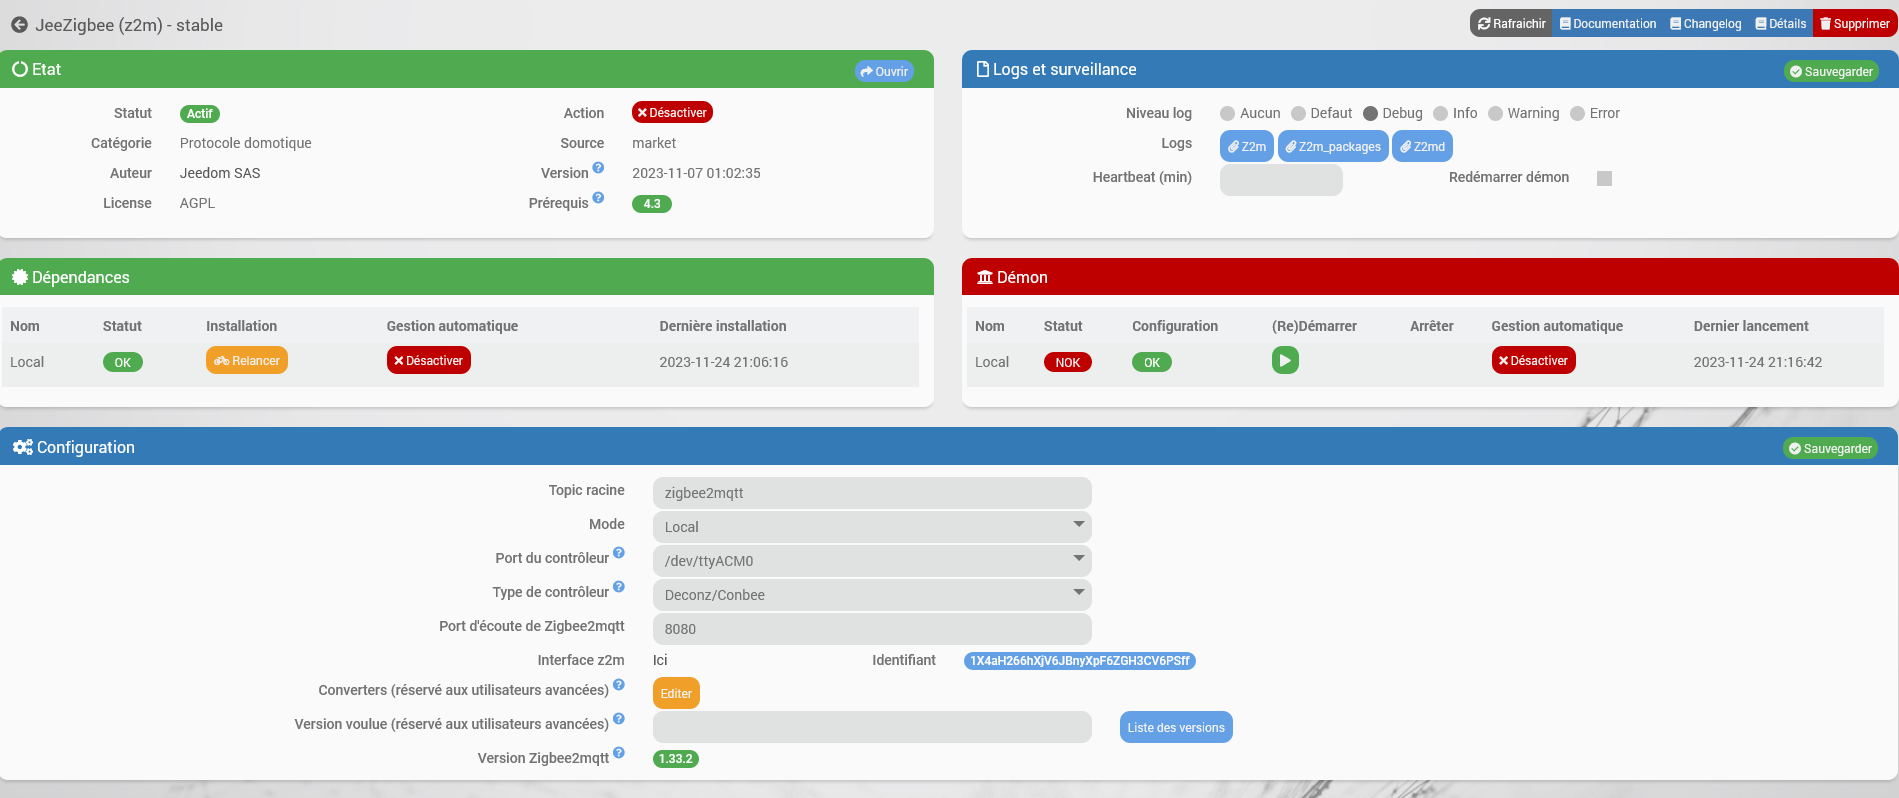Open the Z2m log file
The width and height of the screenshot is (1899, 798).
pos(1247,146)
